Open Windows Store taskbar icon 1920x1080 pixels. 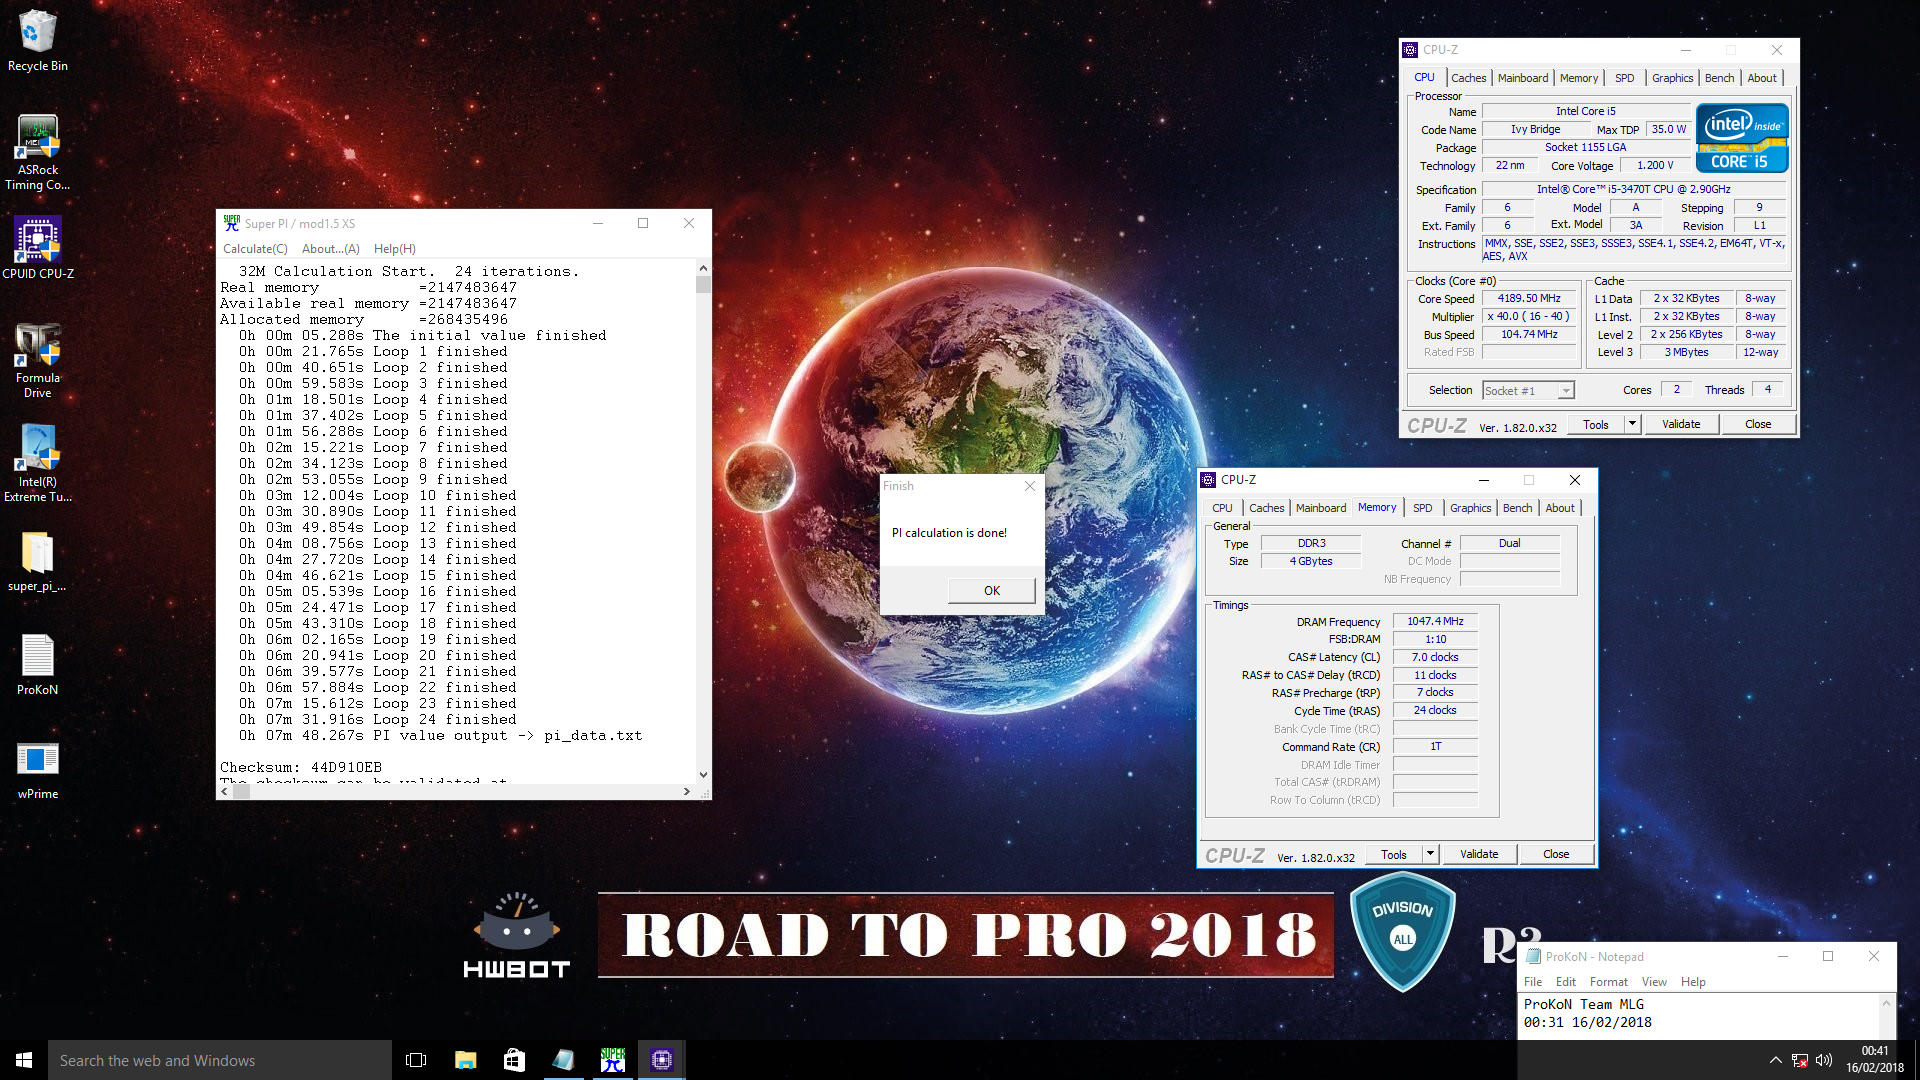514,1060
